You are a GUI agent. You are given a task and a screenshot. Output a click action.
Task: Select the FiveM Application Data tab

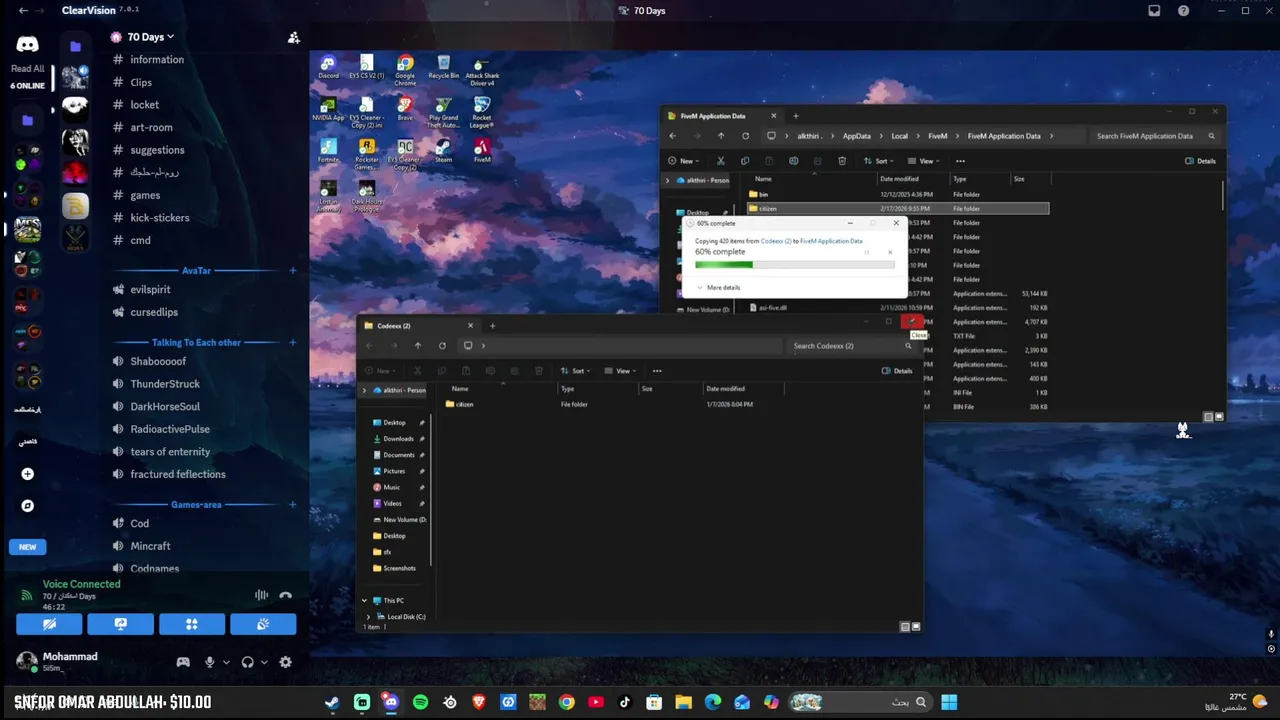[722, 116]
